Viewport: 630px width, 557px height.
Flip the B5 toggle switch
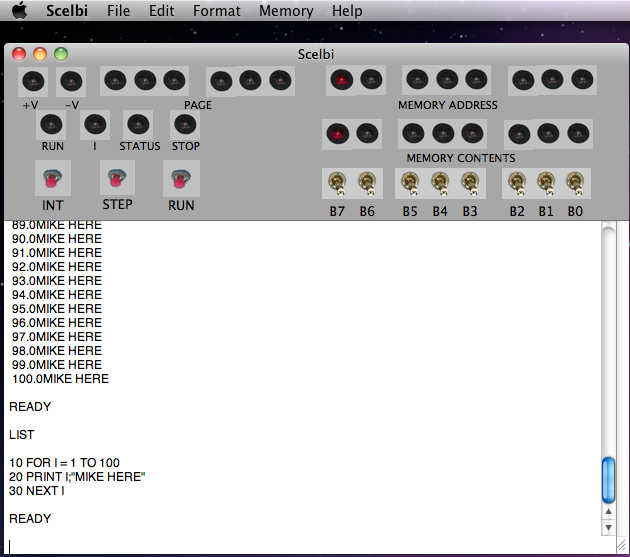410,183
